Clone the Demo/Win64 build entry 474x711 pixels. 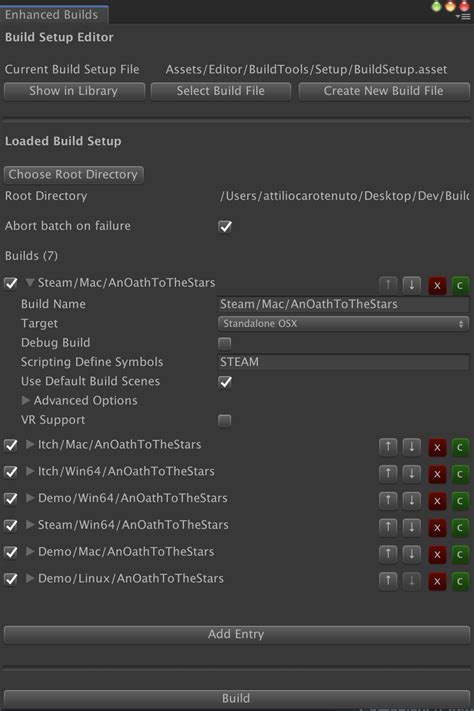pyautogui.click(x=460, y=501)
